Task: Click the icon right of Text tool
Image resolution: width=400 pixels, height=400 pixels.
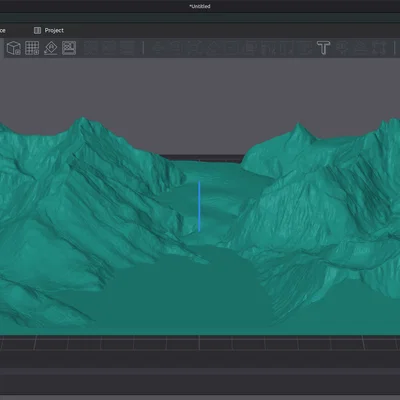Action: coord(342,48)
